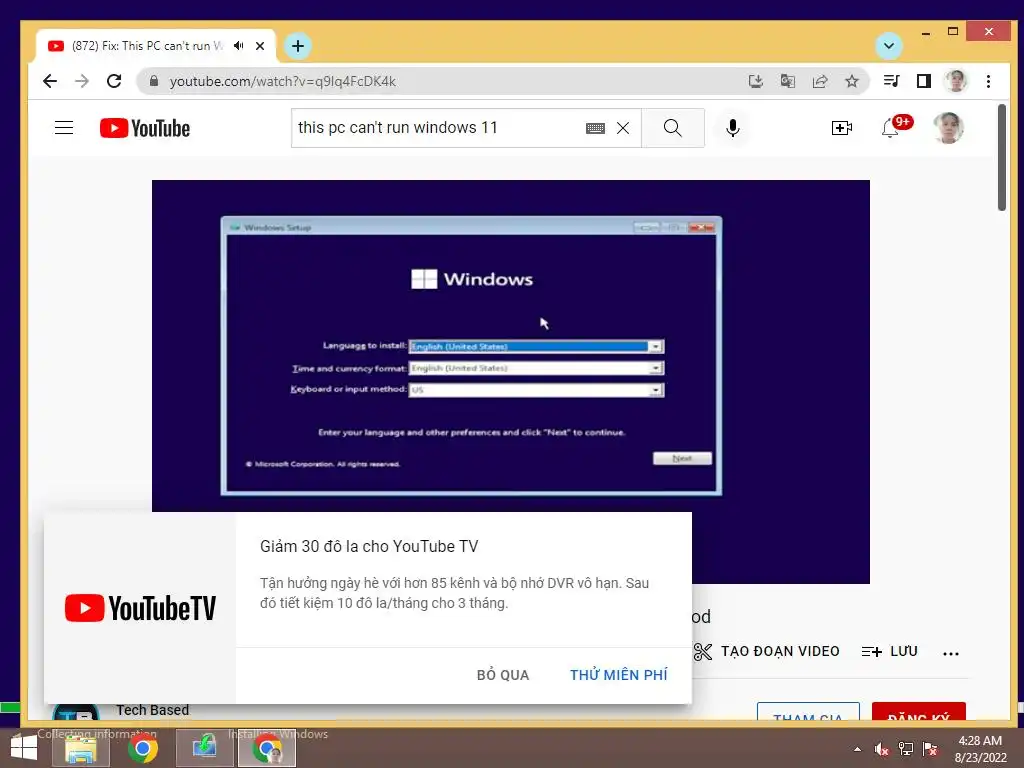The width and height of the screenshot is (1024, 768).
Task: Toggle the browser side panel
Action: tap(923, 81)
